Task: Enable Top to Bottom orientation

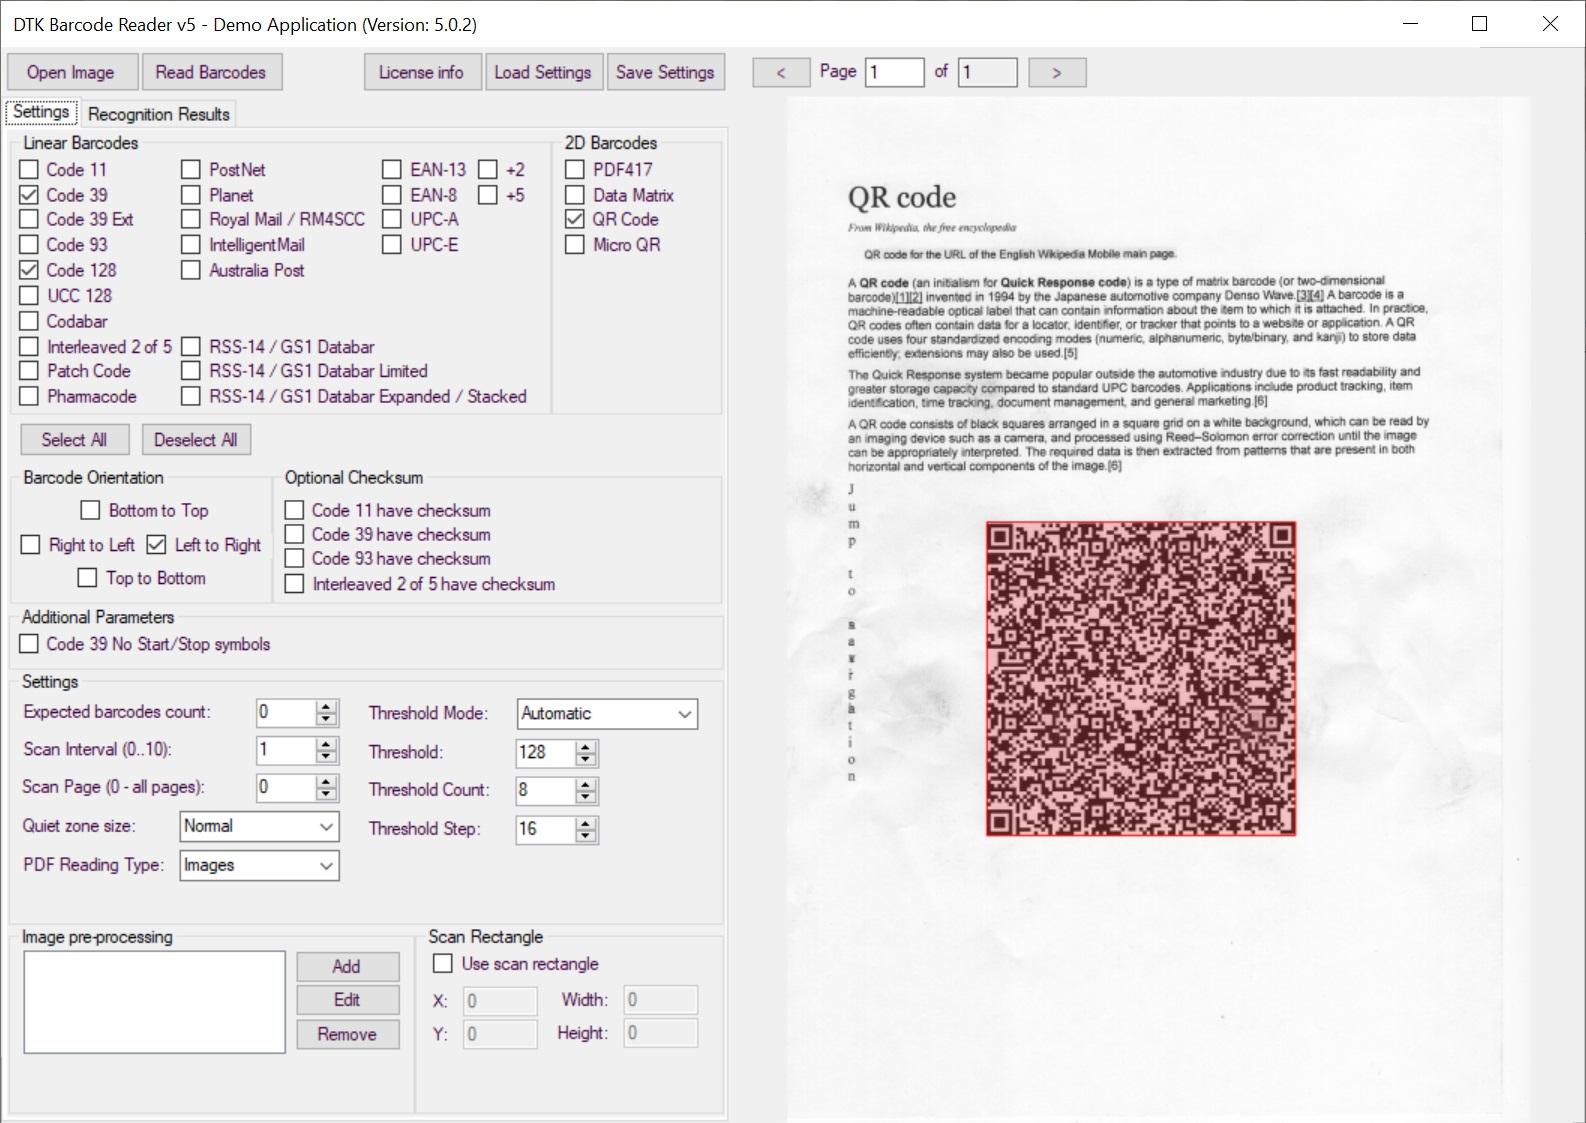Action: tap(88, 578)
